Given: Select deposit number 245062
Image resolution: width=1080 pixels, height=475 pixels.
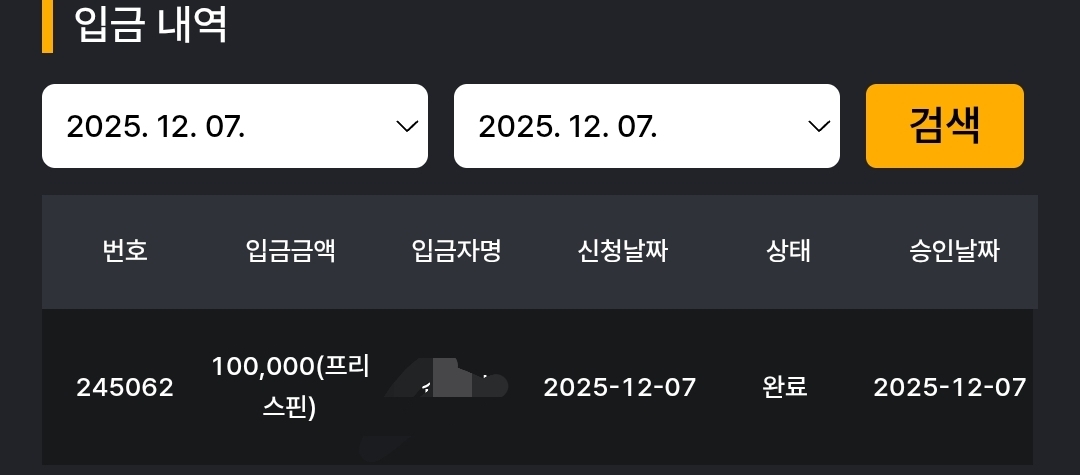Looking at the screenshot, I should coord(125,387).
